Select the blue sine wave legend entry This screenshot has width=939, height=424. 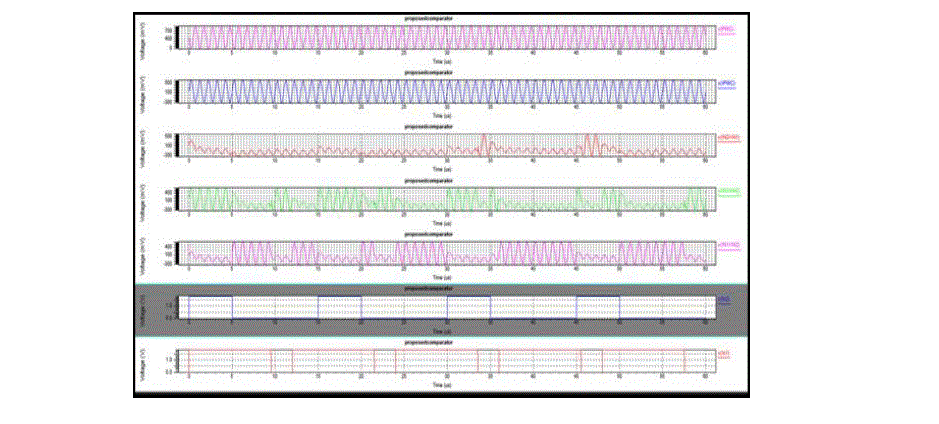tap(726, 84)
